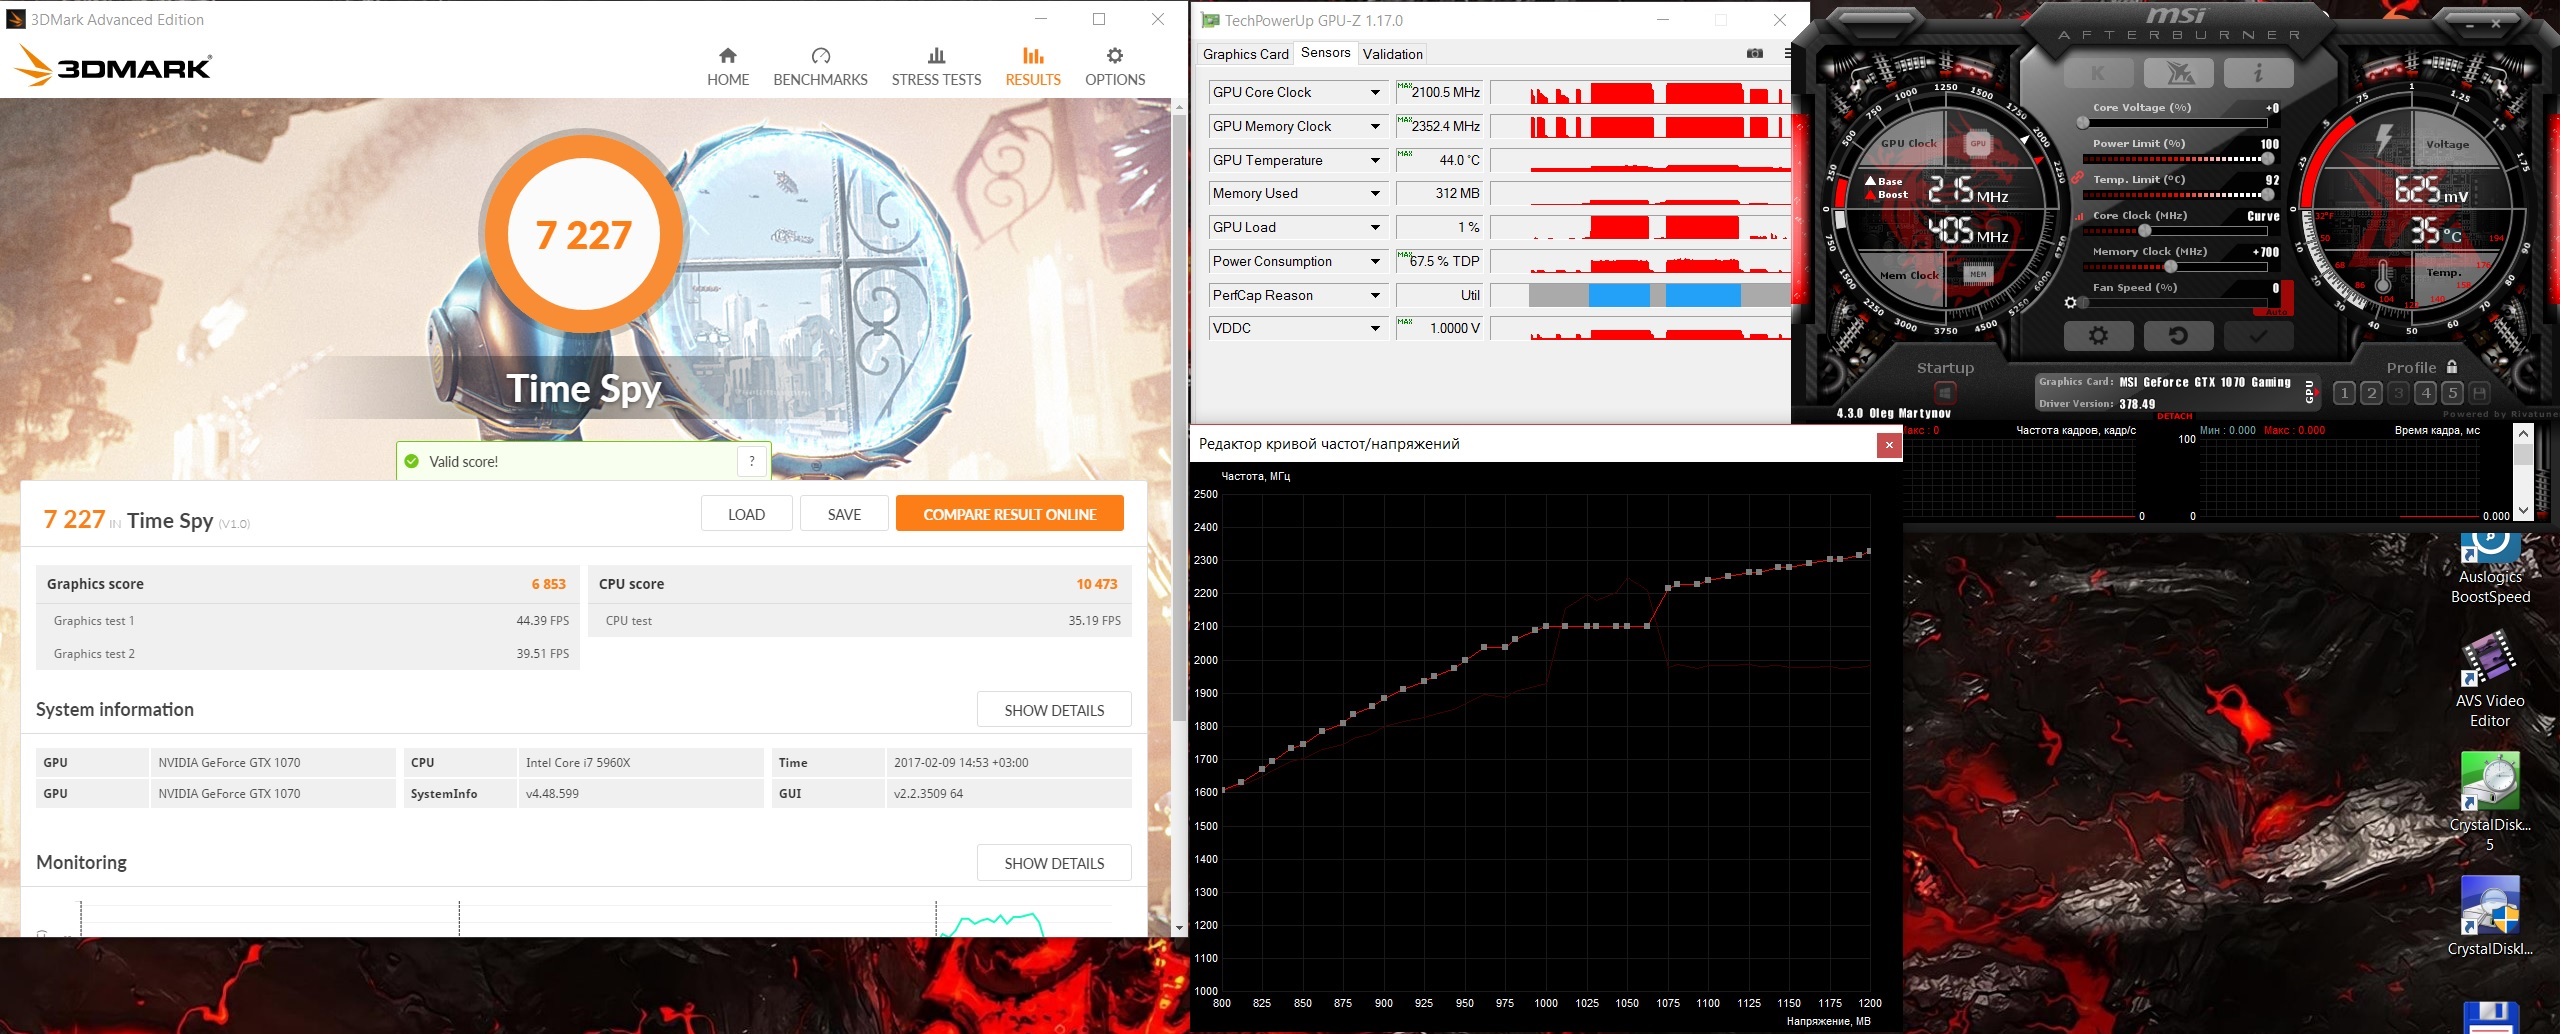Click Graphics score value 6 853
Image resolution: width=2562 pixels, height=1034 pixels.
point(548,584)
